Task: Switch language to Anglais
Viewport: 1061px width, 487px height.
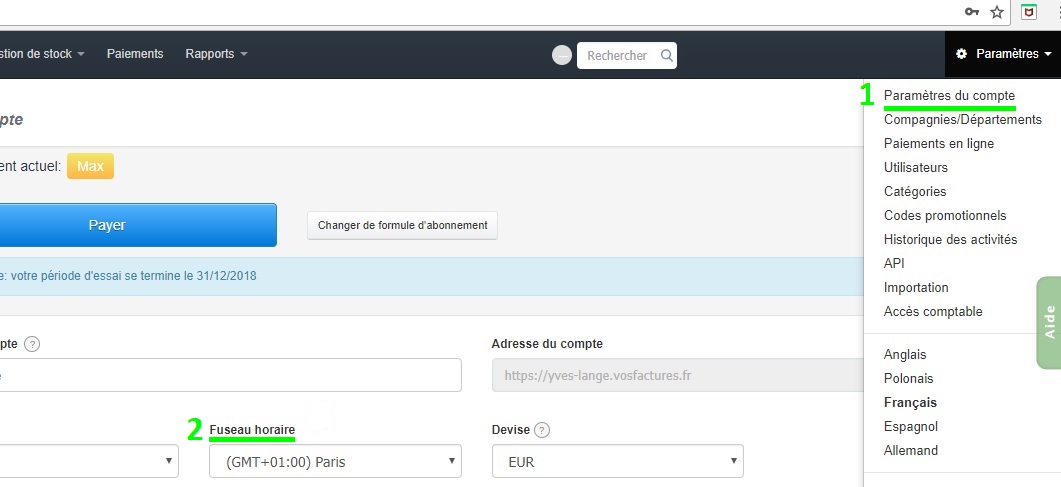Action: tap(905, 354)
